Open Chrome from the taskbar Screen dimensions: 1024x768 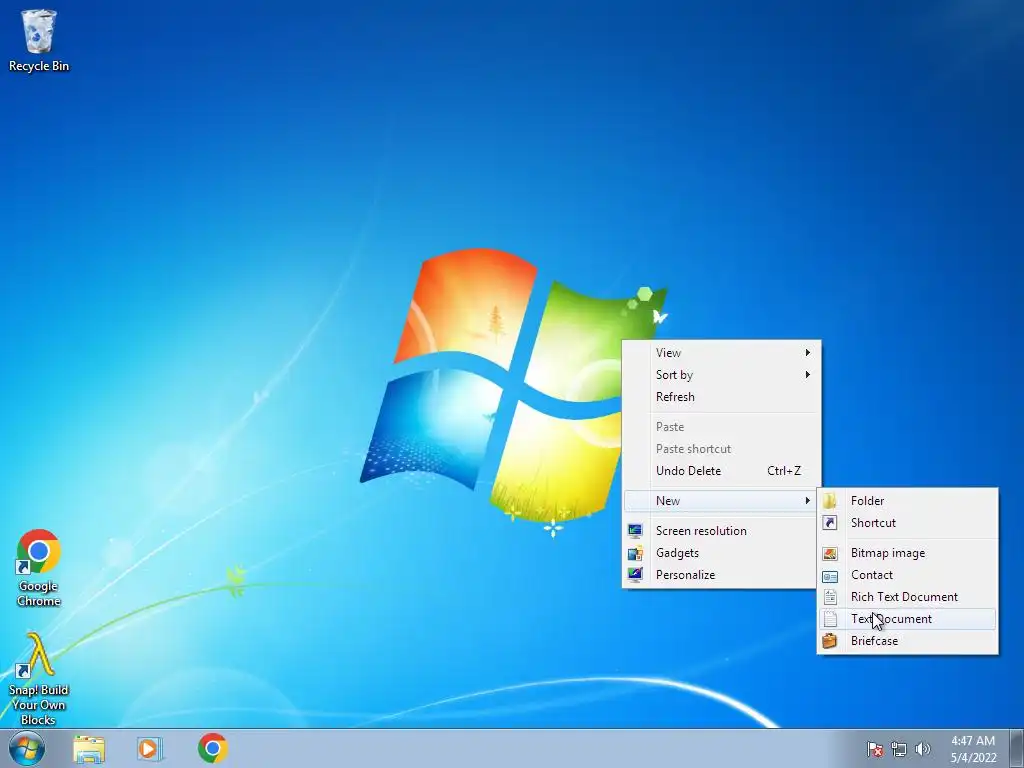click(x=213, y=748)
